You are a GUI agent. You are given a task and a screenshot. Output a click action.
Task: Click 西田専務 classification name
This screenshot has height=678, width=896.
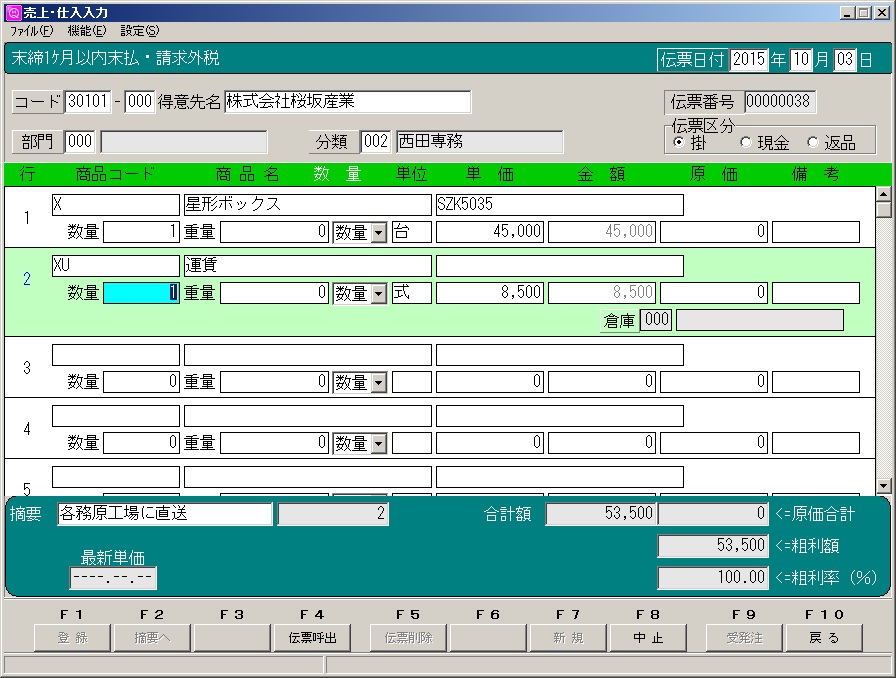point(479,141)
